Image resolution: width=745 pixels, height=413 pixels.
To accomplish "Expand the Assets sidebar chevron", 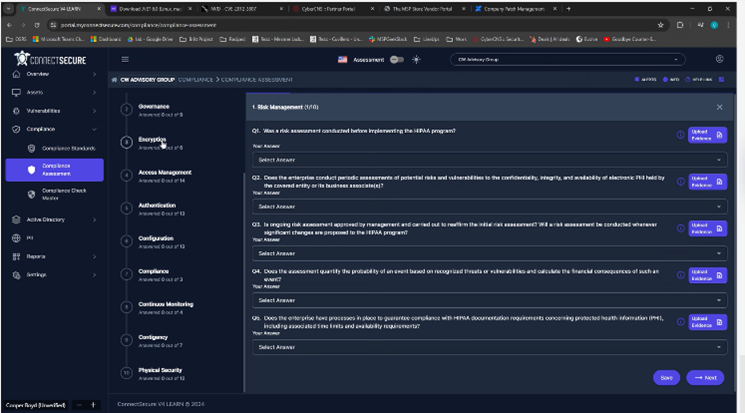I will [94, 92].
